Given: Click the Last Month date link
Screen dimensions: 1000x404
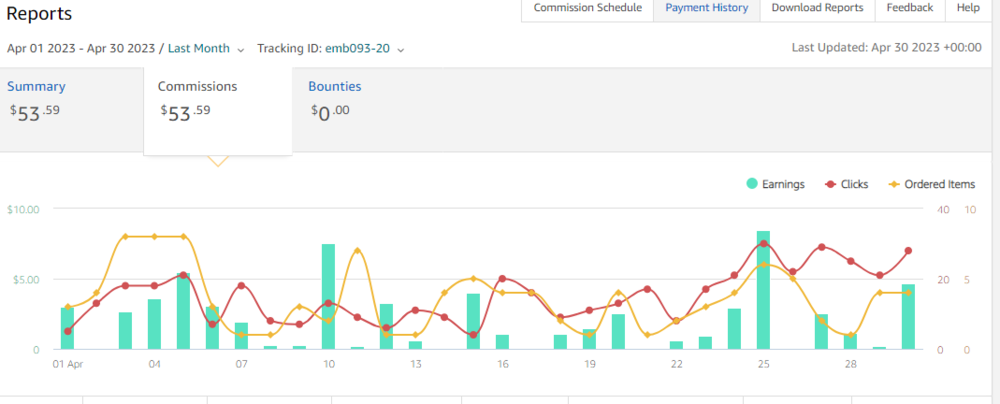Looking at the screenshot, I should pyautogui.click(x=198, y=48).
